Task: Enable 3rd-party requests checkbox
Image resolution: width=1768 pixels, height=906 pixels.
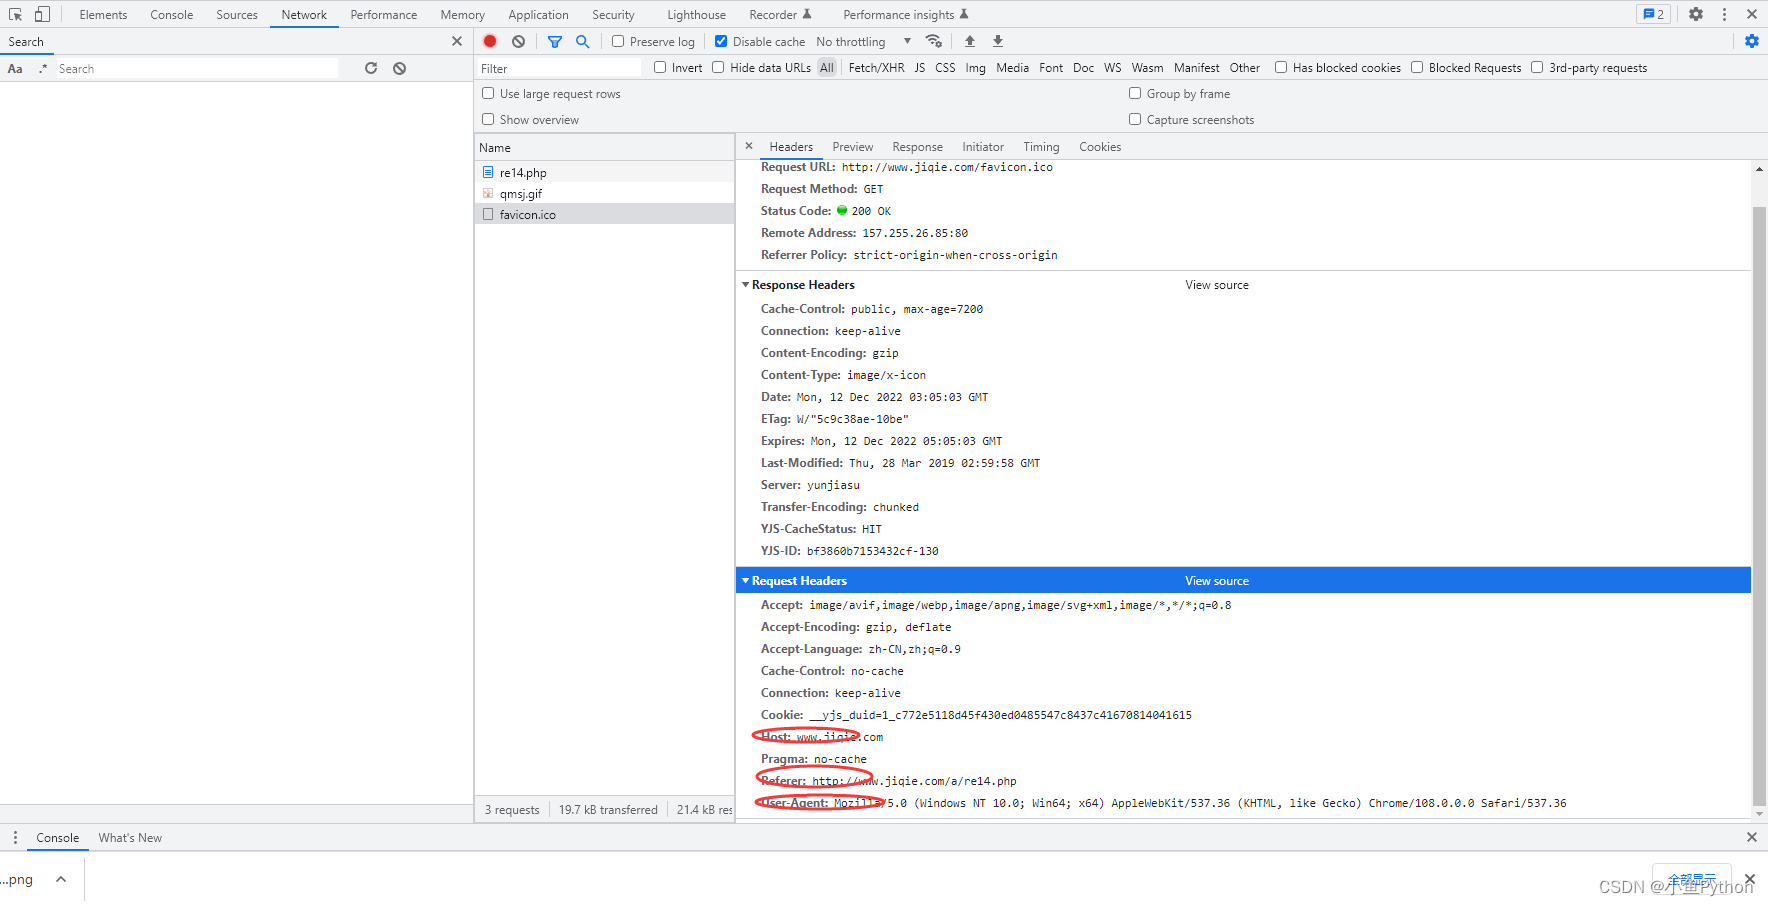Action: (x=1537, y=67)
